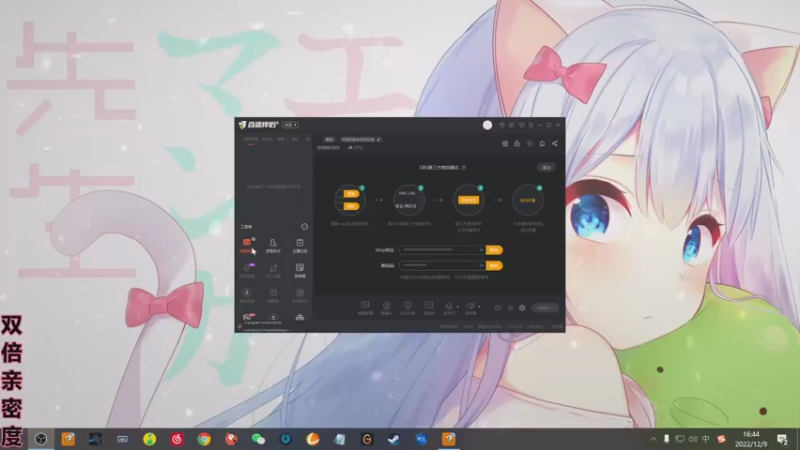Click the exit button of OBS third-party mode
Image resolution: width=800 pixels, height=450 pixels.
click(546, 167)
